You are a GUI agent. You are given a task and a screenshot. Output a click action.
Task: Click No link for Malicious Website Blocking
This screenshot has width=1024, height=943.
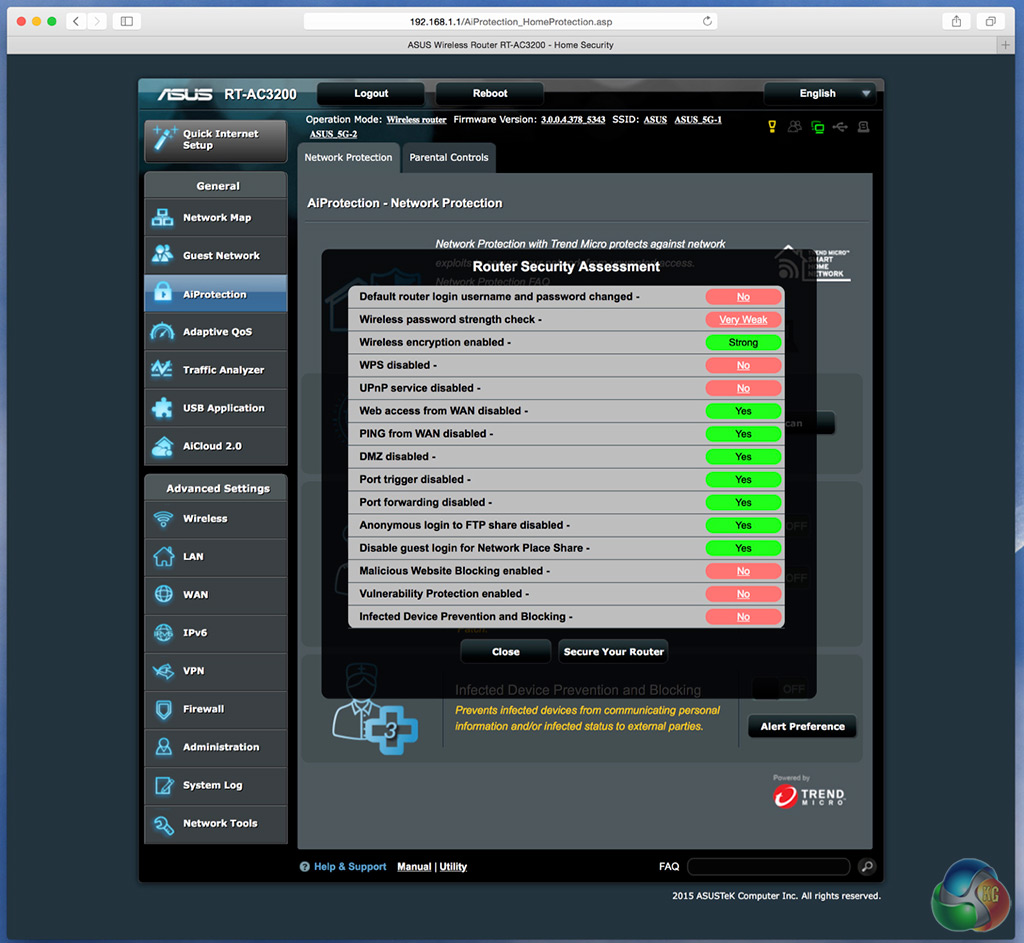click(x=743, y=571)
